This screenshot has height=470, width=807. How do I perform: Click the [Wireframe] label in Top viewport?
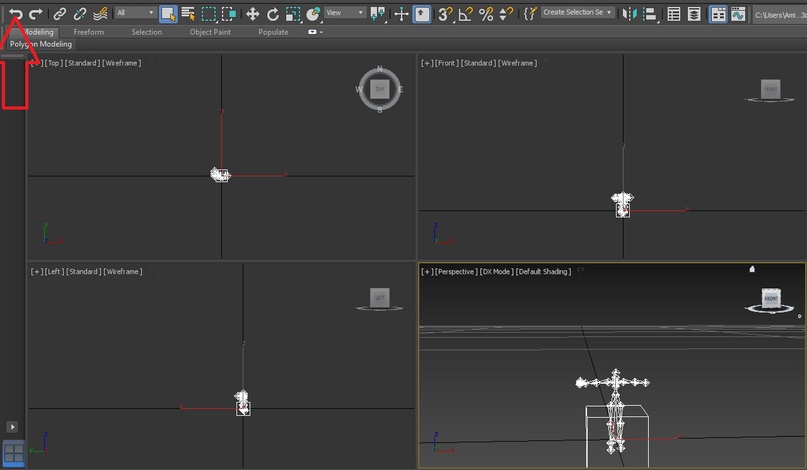121,63
